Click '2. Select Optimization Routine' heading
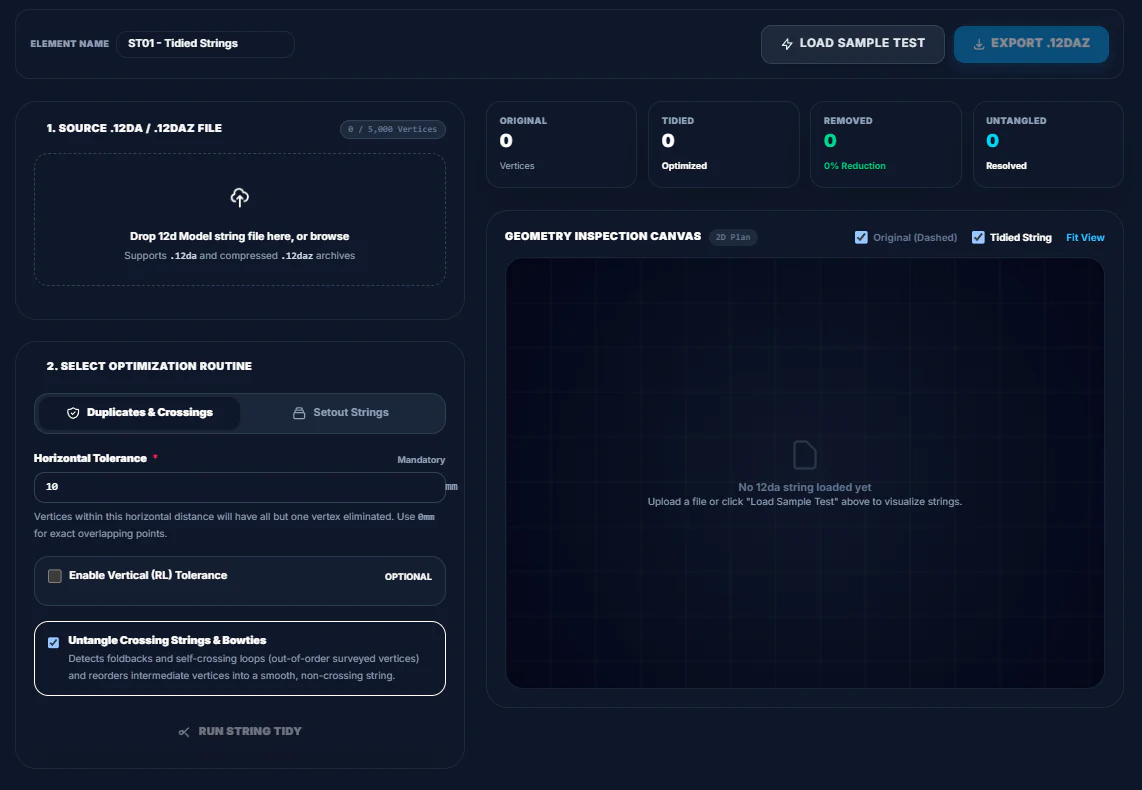 pos(149,366)
